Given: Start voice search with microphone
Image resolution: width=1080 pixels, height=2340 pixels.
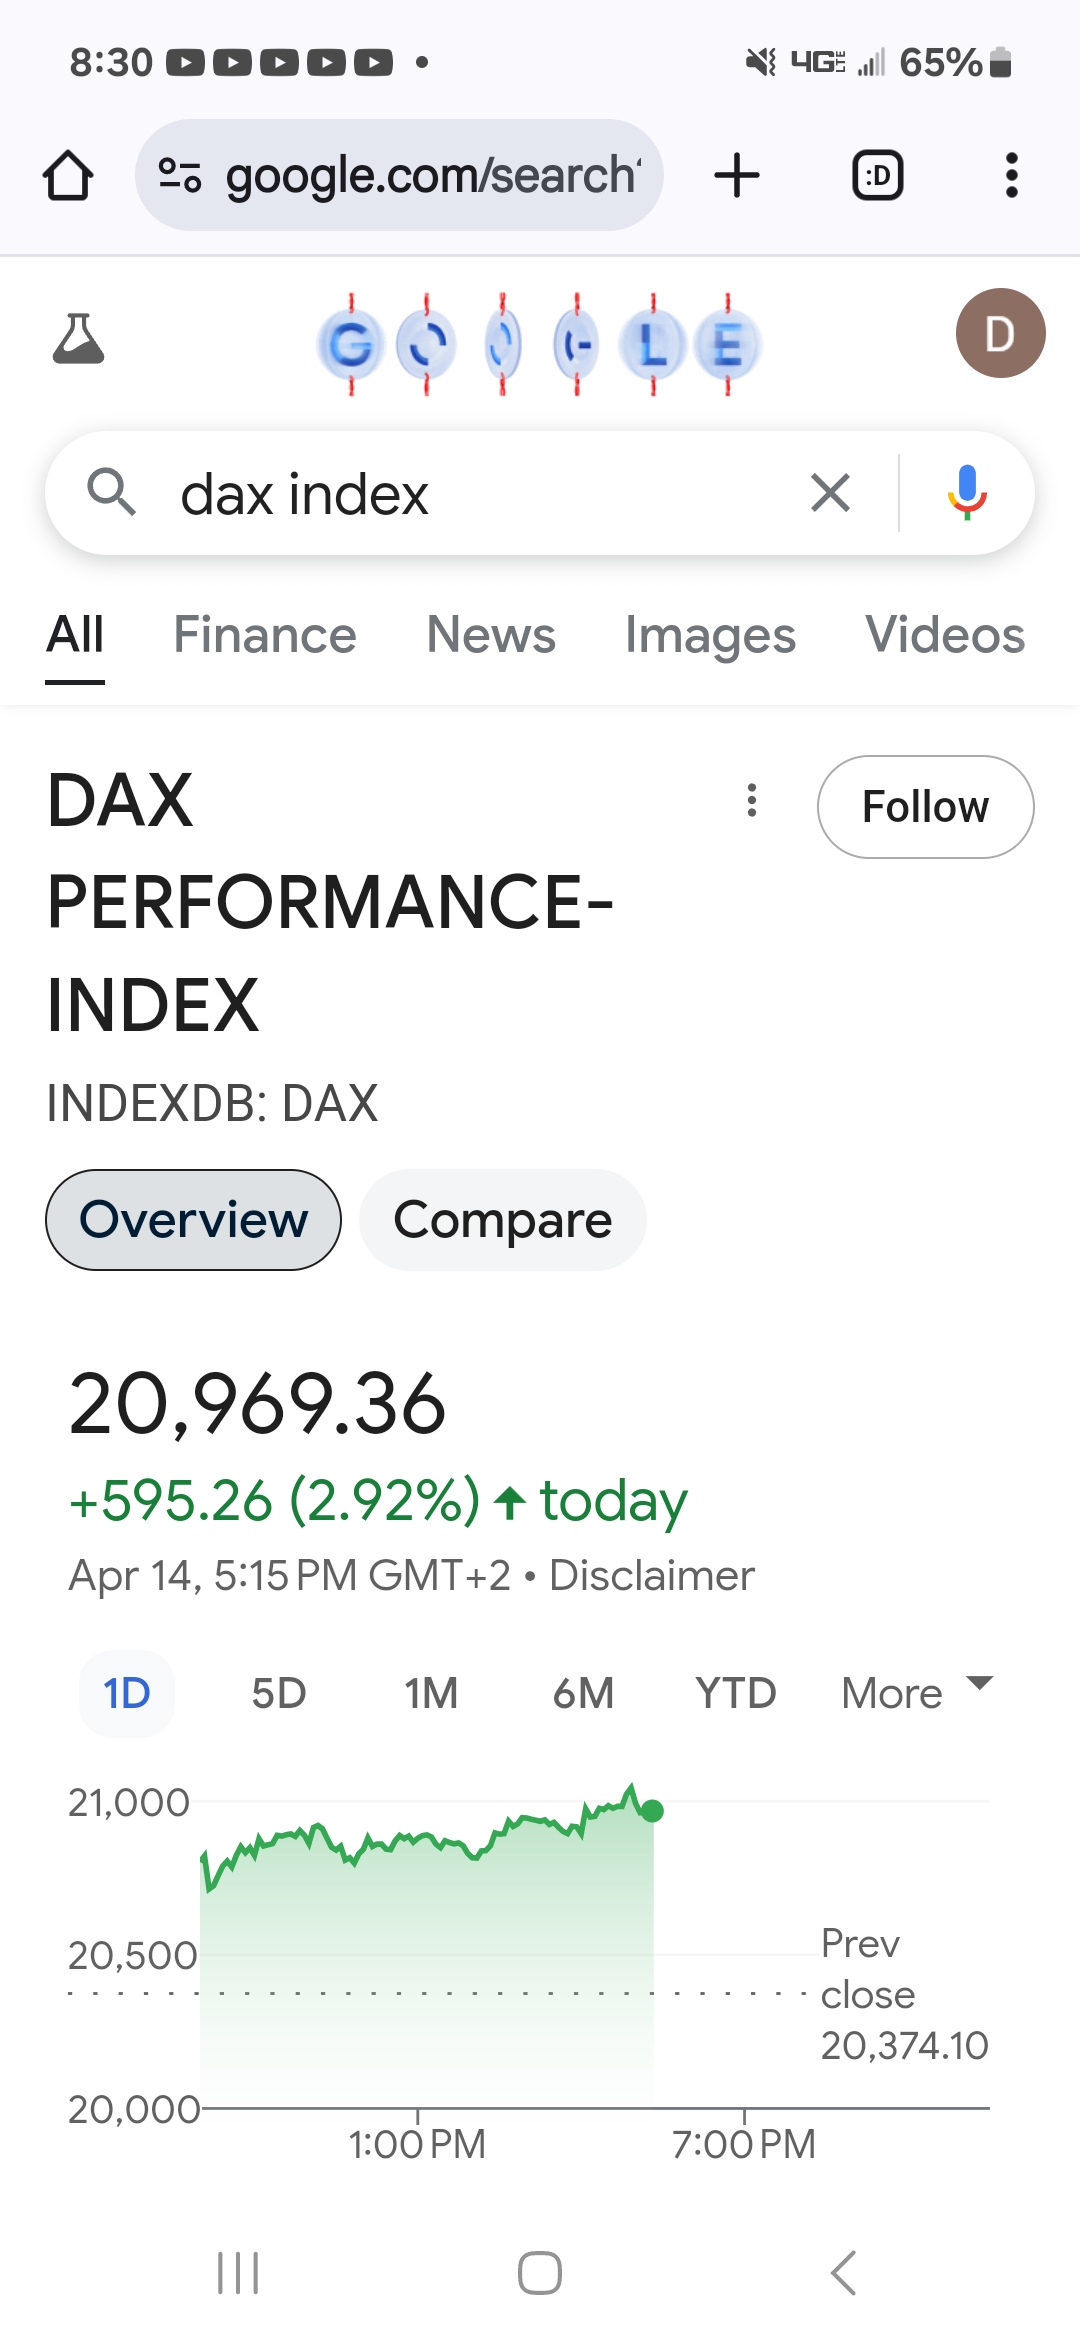Looking at the screenshot, I should 966,493.
